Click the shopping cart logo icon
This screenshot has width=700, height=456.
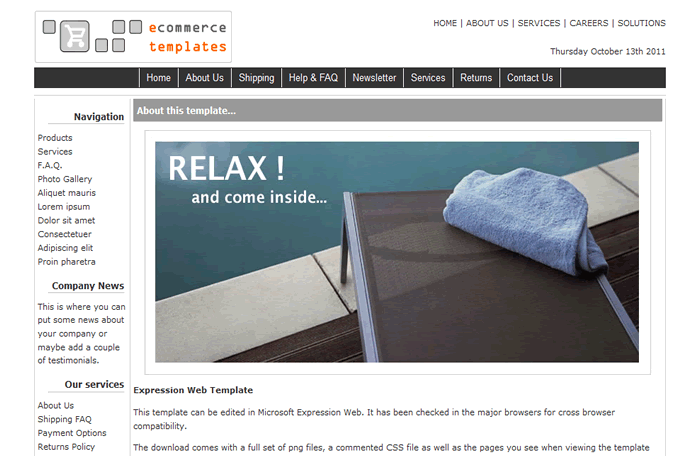[x=75, y=36]
